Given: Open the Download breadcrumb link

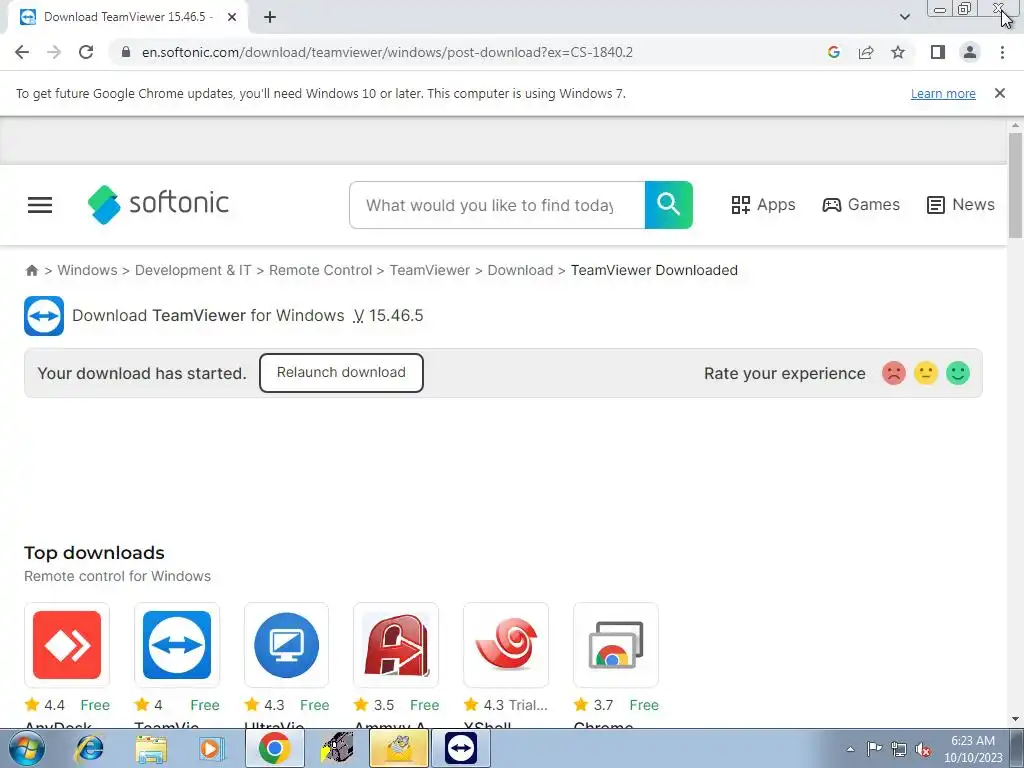Looking at the screenshot, I should (520, 270).
